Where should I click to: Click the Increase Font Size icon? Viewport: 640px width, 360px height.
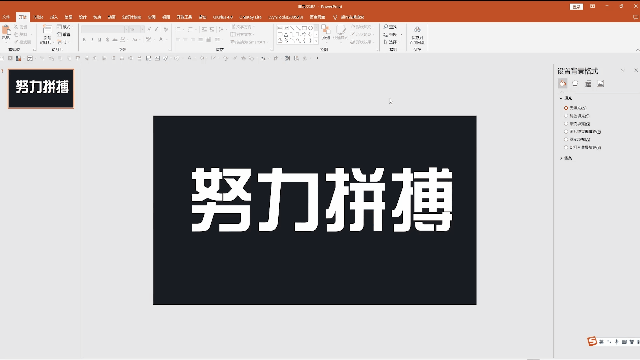149,29
